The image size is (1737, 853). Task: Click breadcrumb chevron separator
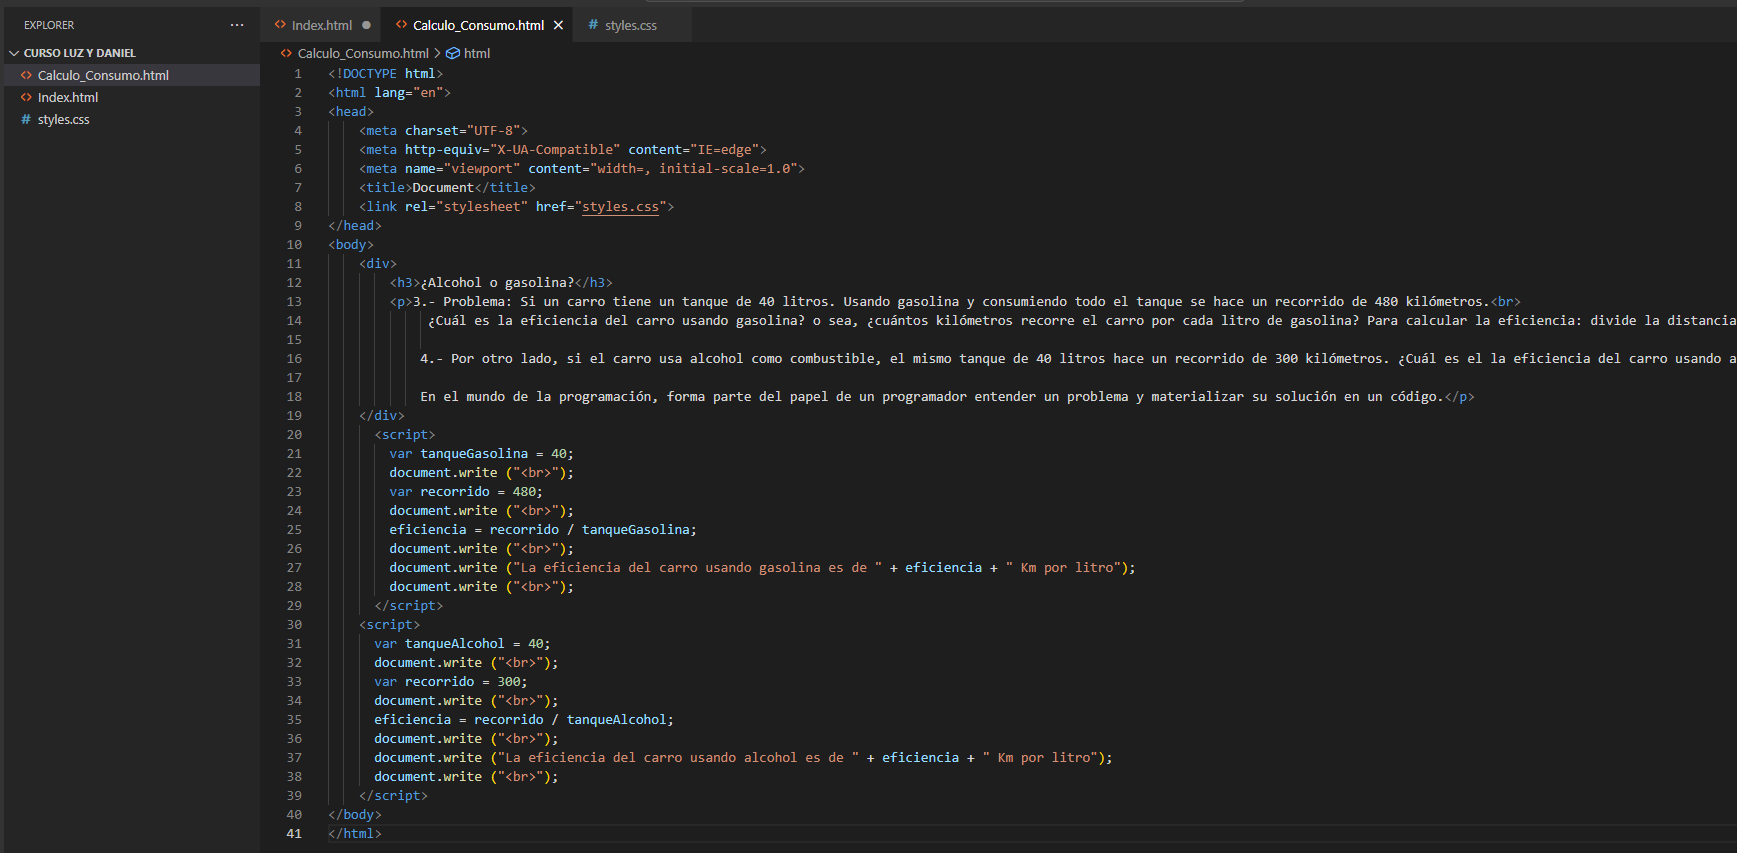(x=437, y=53)
